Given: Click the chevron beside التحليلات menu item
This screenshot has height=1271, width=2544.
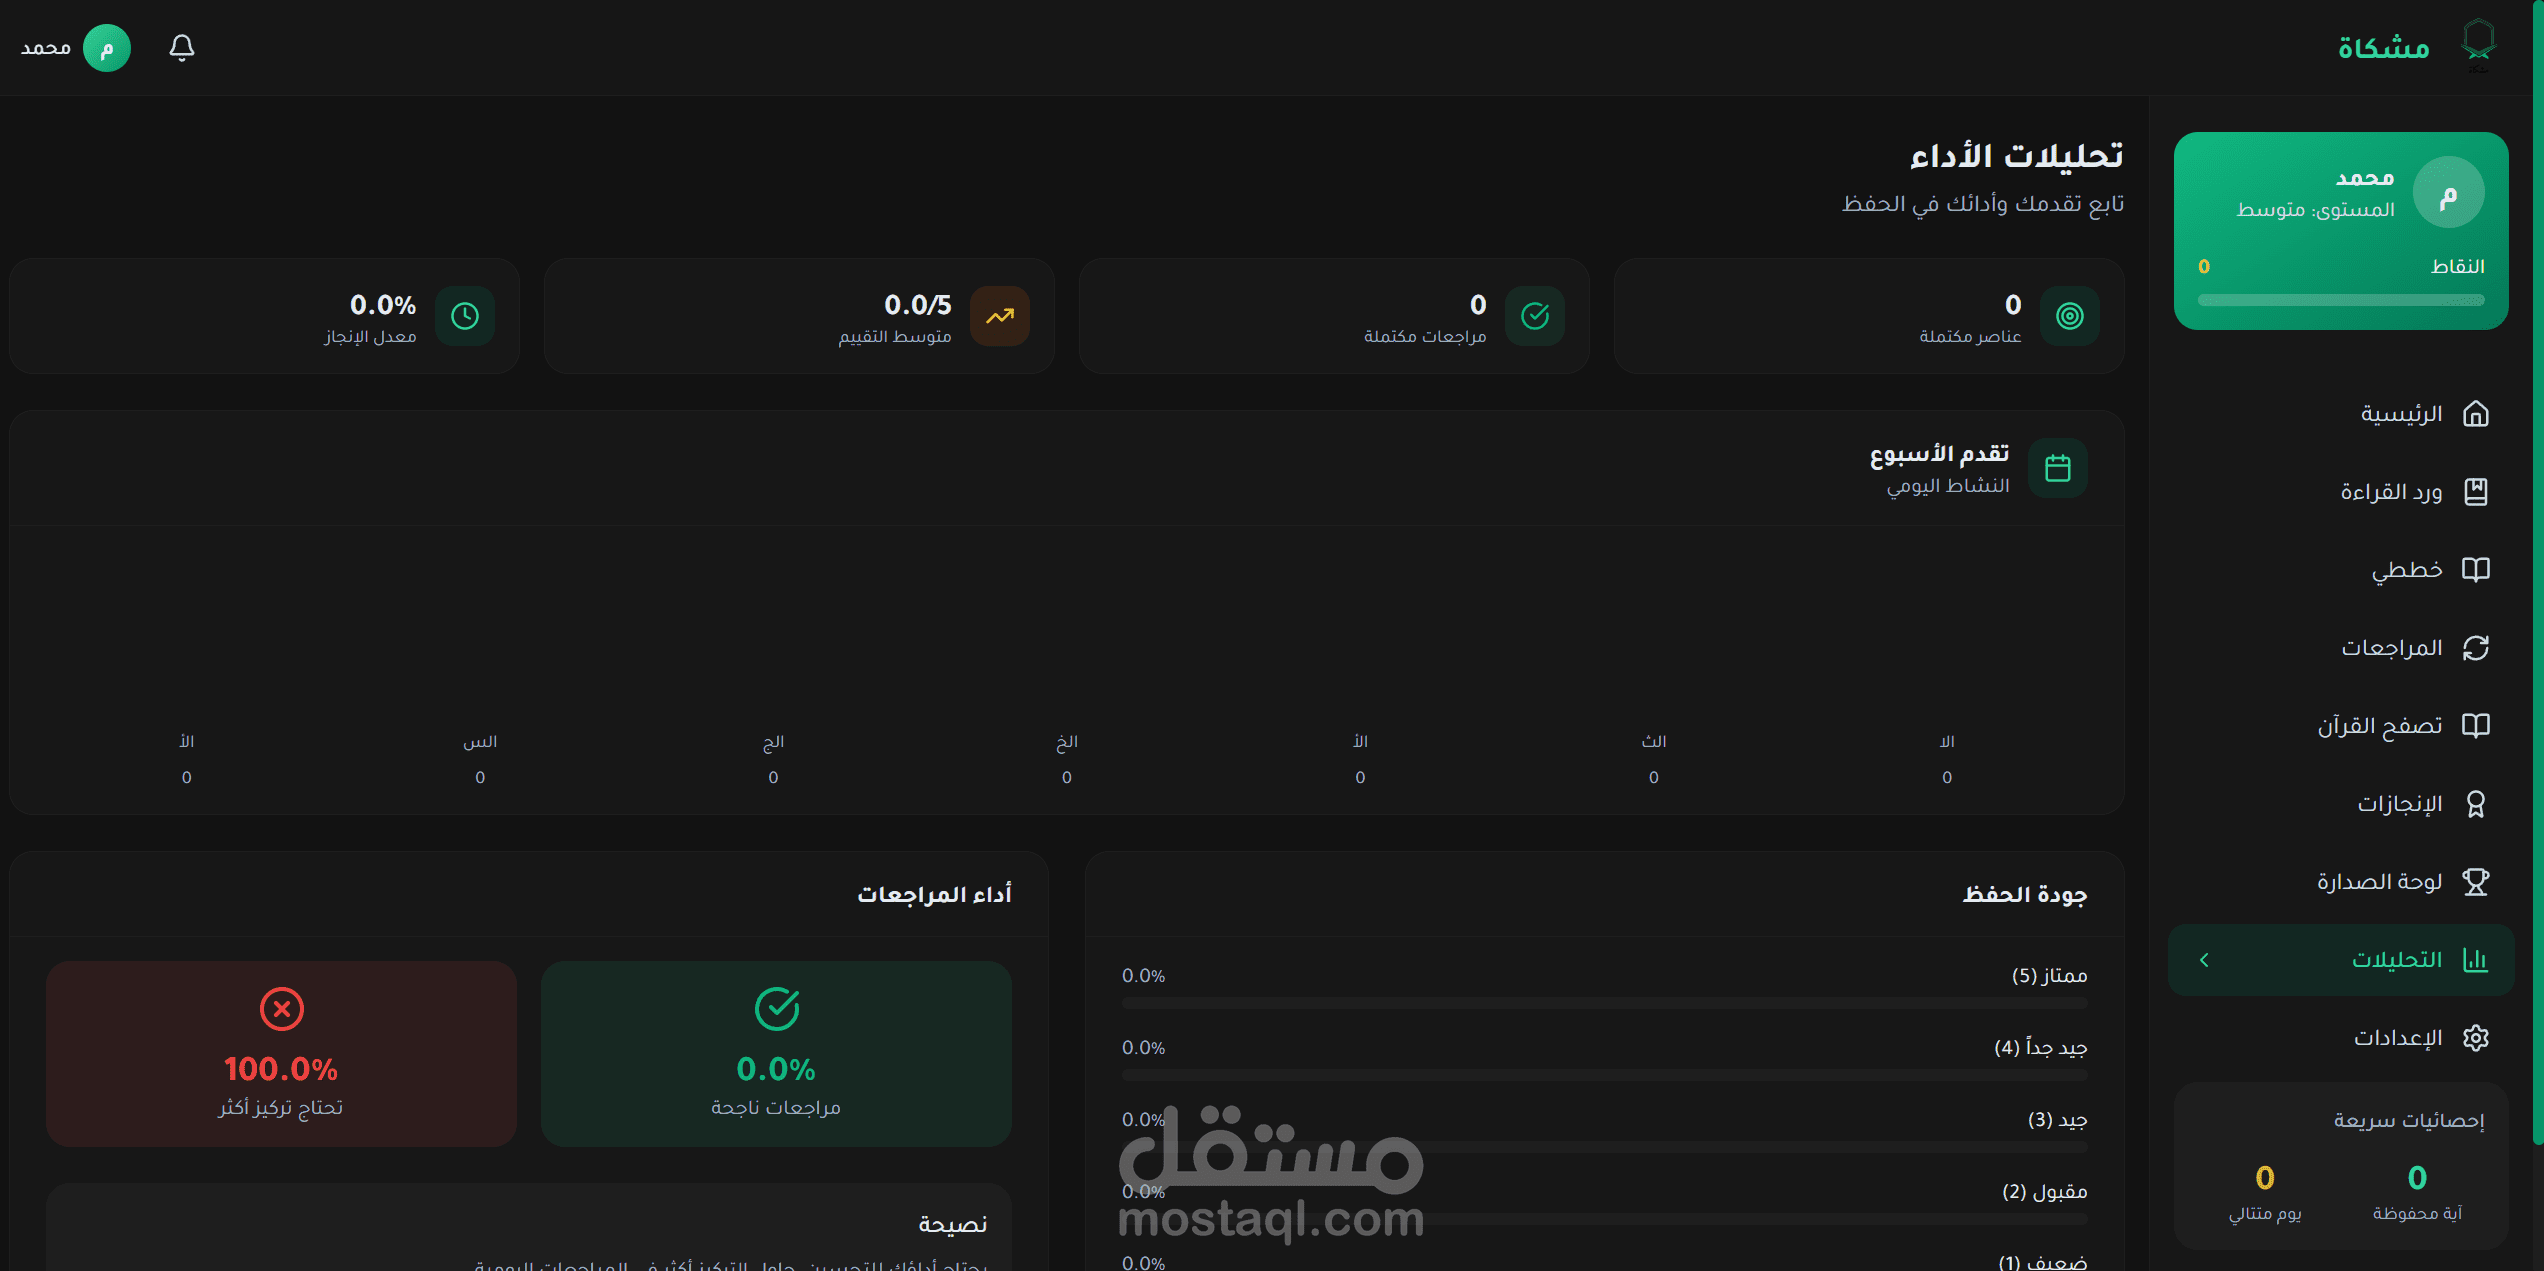Looking at the screenshot, I should pyautogui.click(x=2204, y=960).
